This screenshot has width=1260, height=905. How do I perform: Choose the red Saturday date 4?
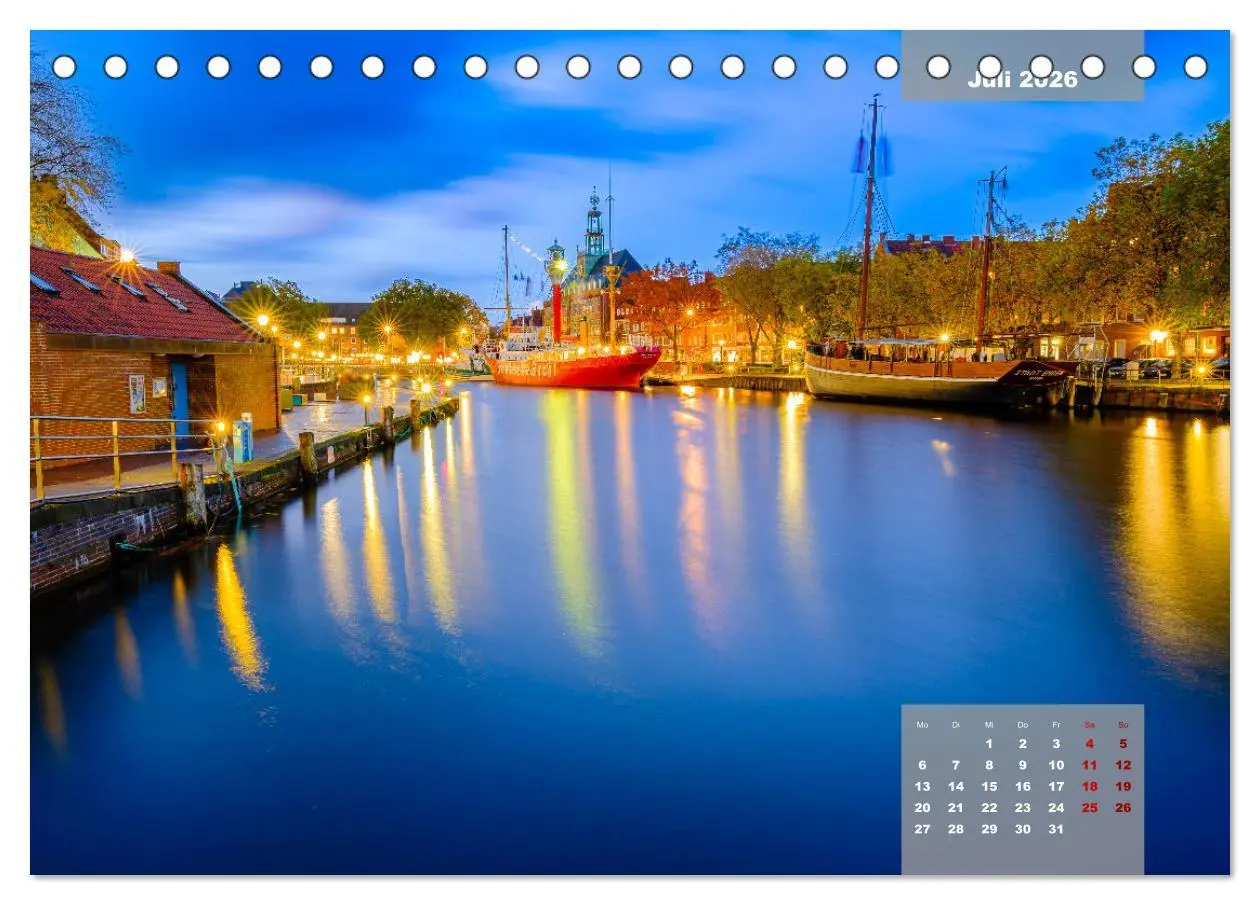pos(1090,744)
